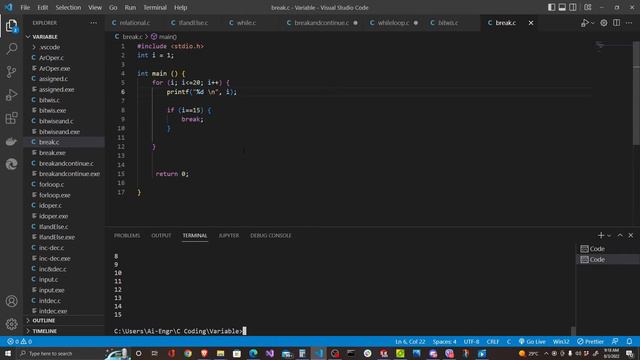Click the errors and warnings status indicator
The image size is (640, 360).
click(x=19, y=342)
